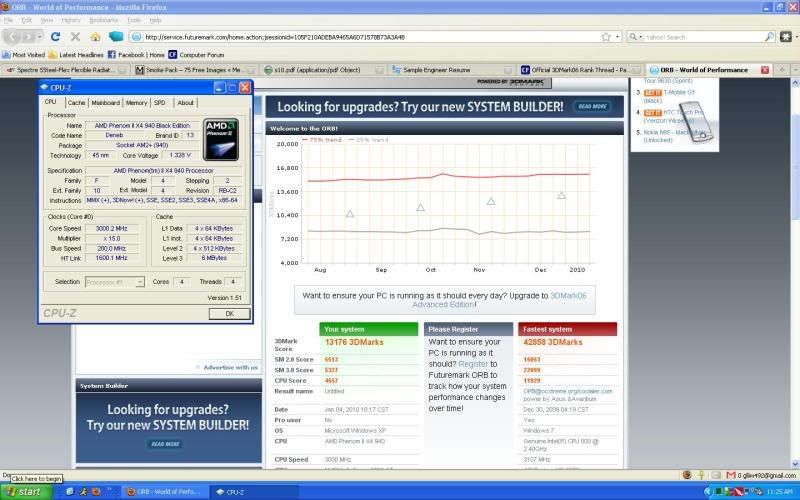Switch to the Mainboard tab in CPU-Z

106,103
